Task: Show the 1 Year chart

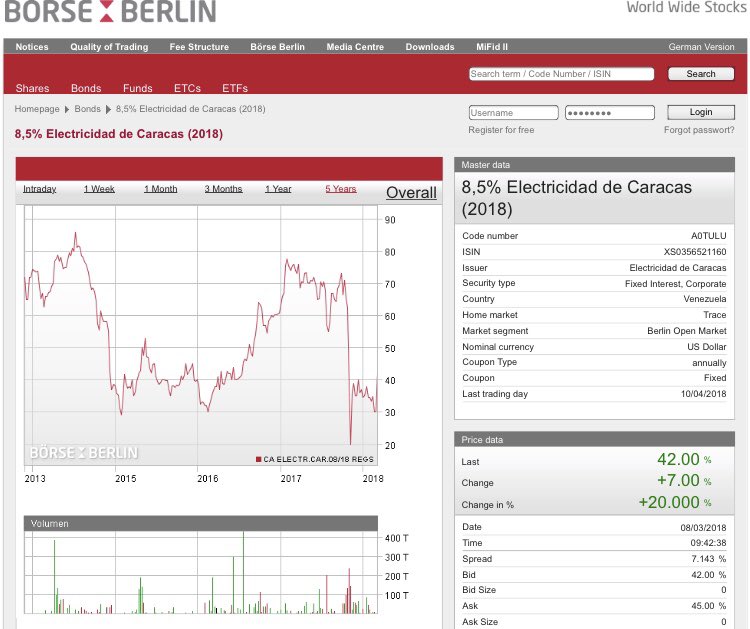Action: coord(278,189)
